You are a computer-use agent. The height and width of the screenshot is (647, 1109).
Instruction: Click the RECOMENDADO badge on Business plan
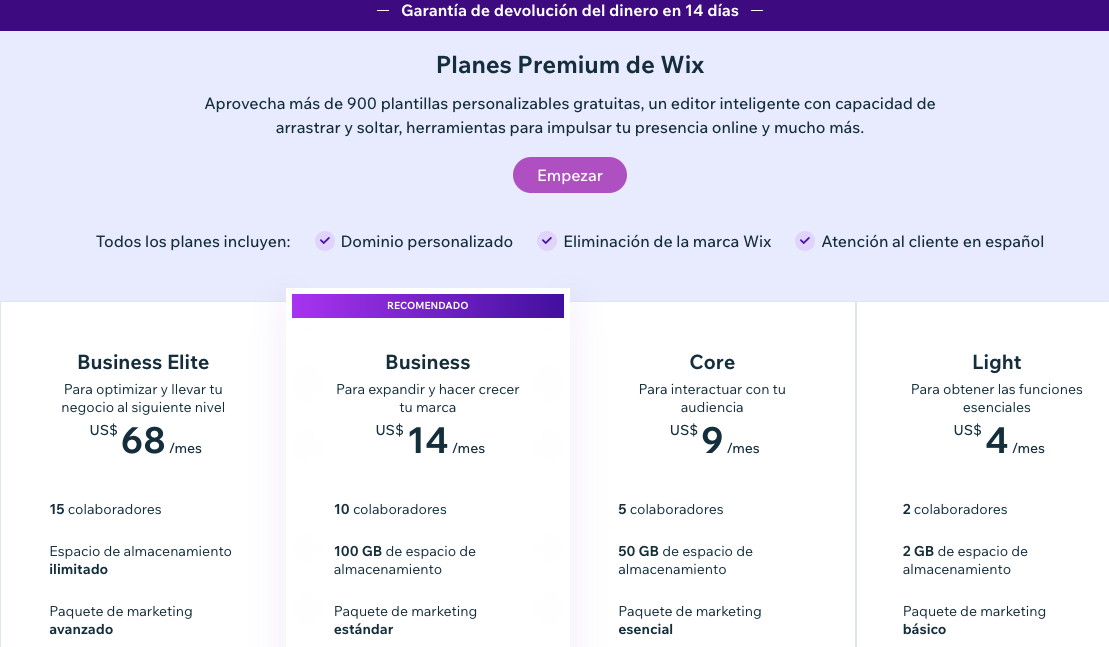coord(428,306)
